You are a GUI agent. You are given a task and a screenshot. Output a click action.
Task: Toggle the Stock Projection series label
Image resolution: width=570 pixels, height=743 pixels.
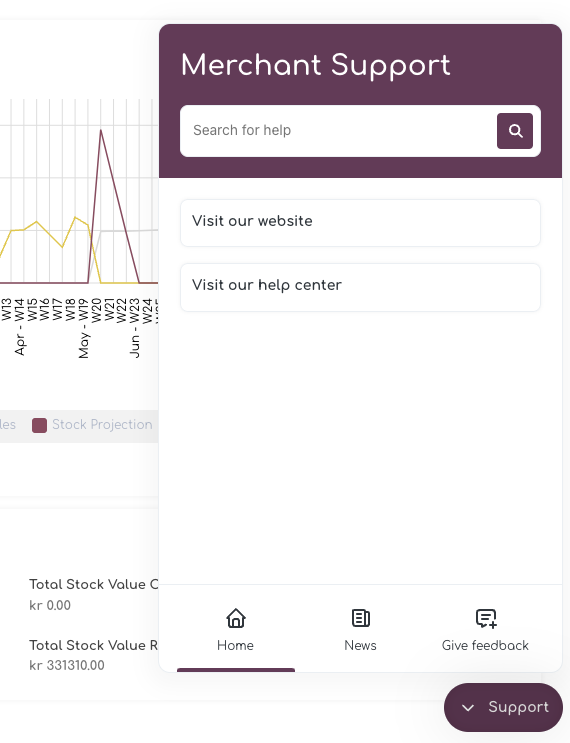pos(102,424)
